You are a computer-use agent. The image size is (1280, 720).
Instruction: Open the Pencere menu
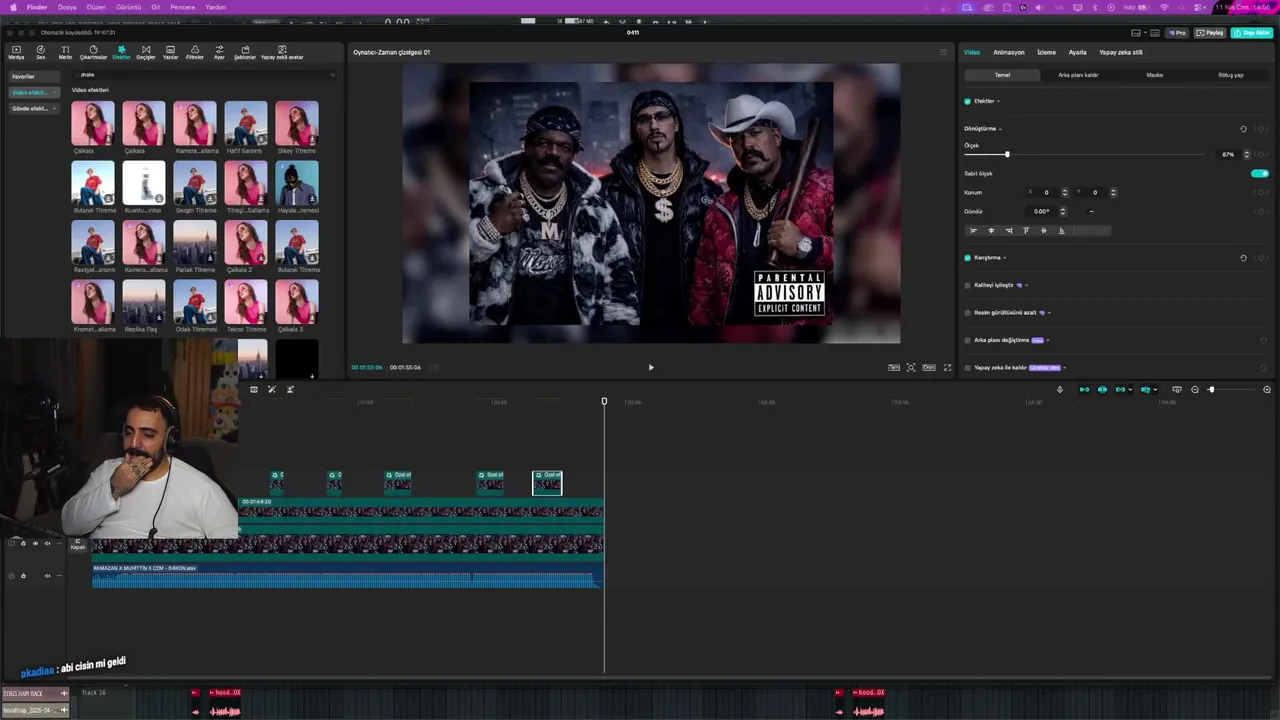(183, 7)
